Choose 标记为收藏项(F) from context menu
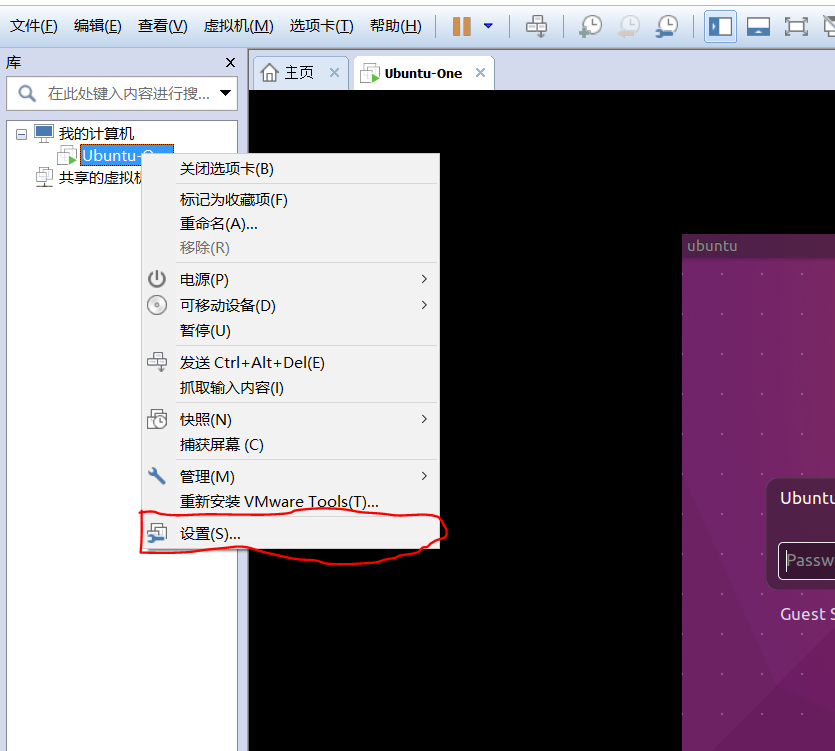The height and width of the screenshot is (751, 835). click(291, 200)
